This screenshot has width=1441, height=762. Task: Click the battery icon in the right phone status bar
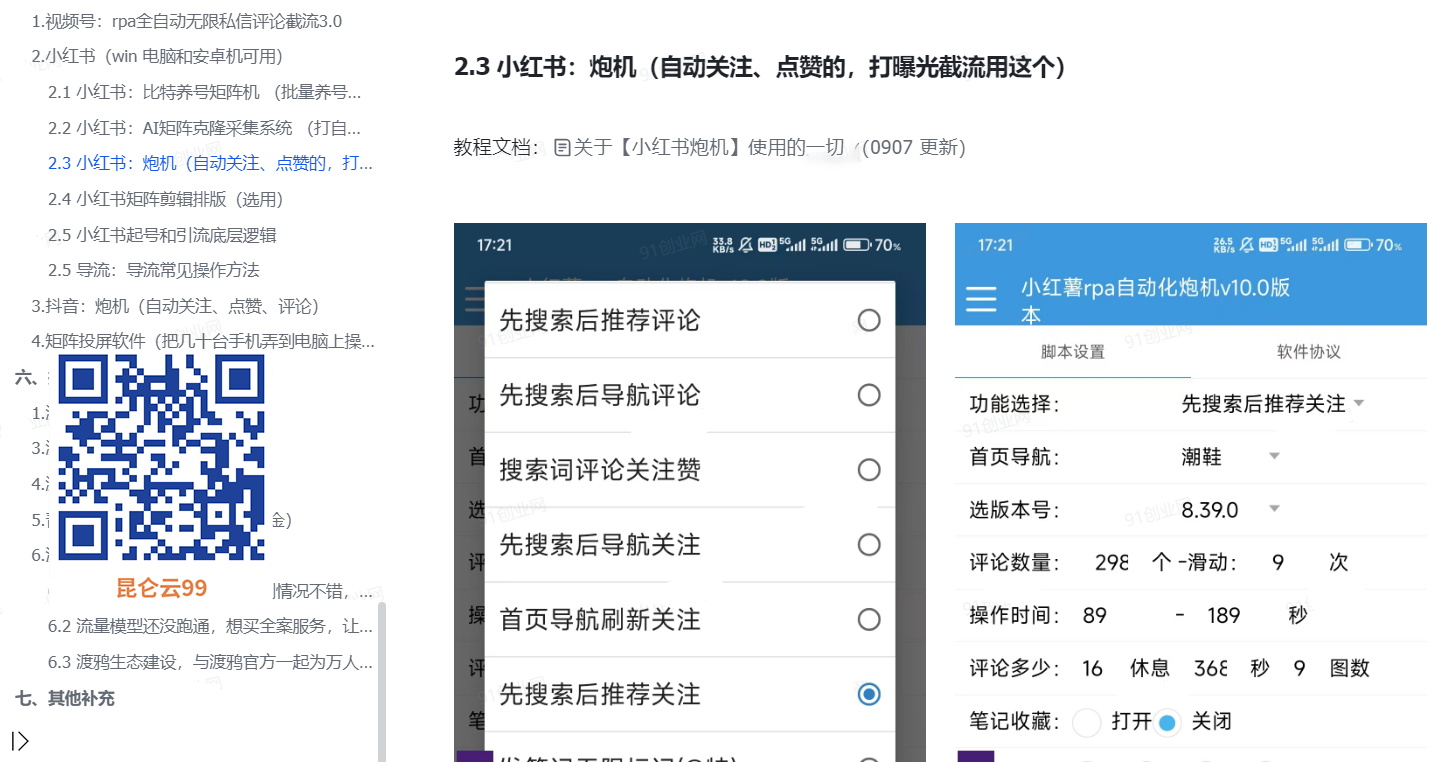click(1357, 245)
